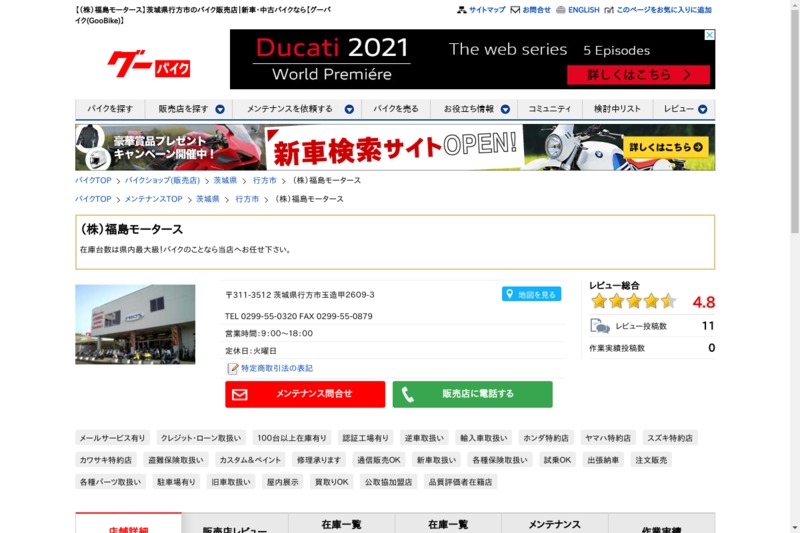Expand the レビュー dropdown arrow
Screen dimensions: 800x533
[703, 109]
